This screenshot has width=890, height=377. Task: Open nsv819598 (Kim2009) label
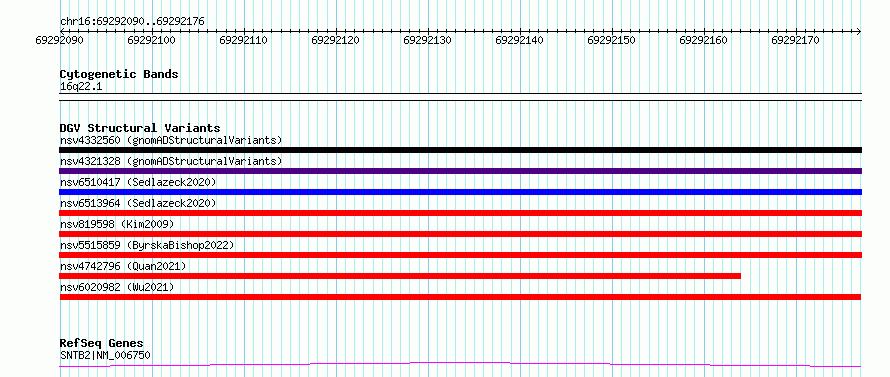coord(117,224)
